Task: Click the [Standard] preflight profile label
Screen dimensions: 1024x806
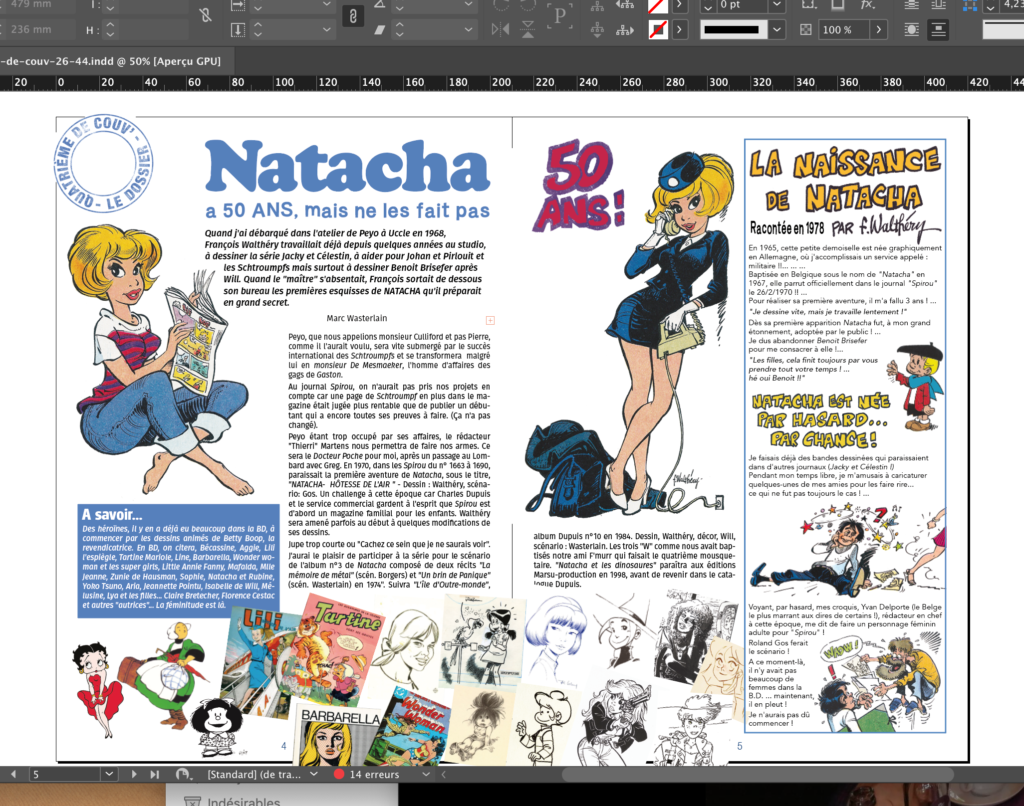Action: (x=254, y=774)
